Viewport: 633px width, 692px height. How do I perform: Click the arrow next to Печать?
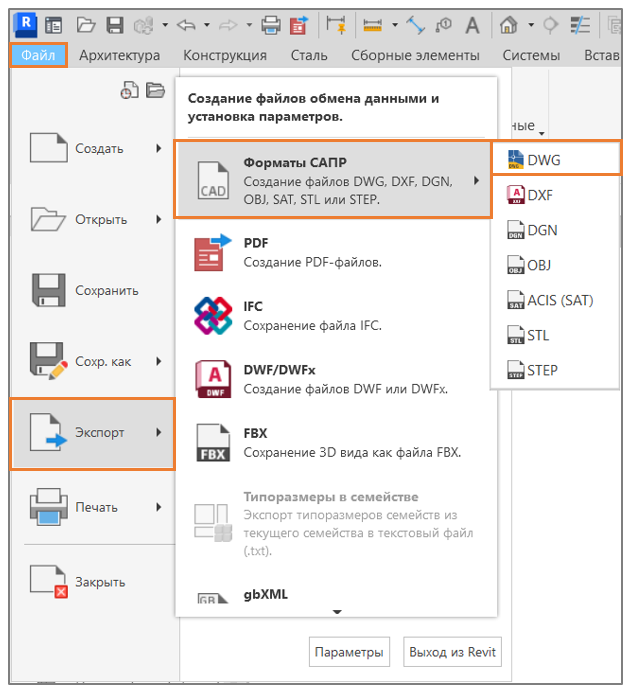(x=159, y=507)
